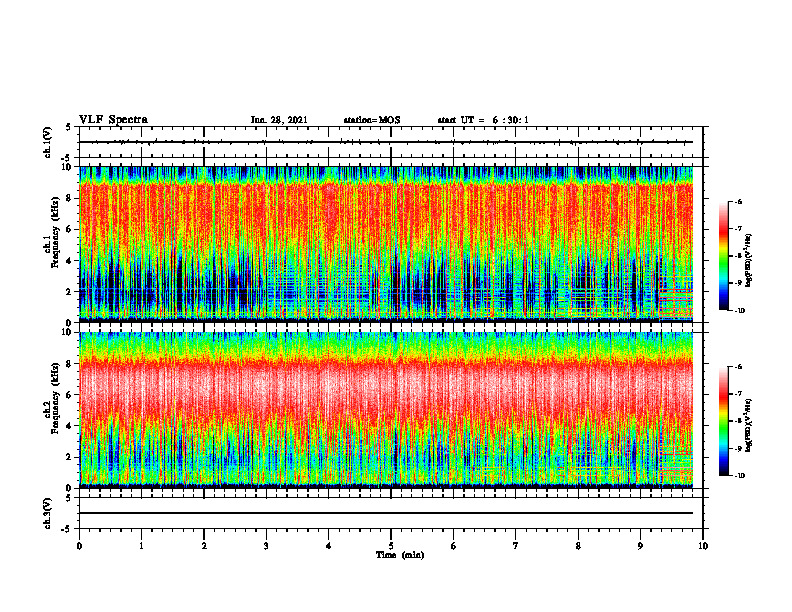Click time axis tick label "10"
792x612 pixels.
point(703,546)
